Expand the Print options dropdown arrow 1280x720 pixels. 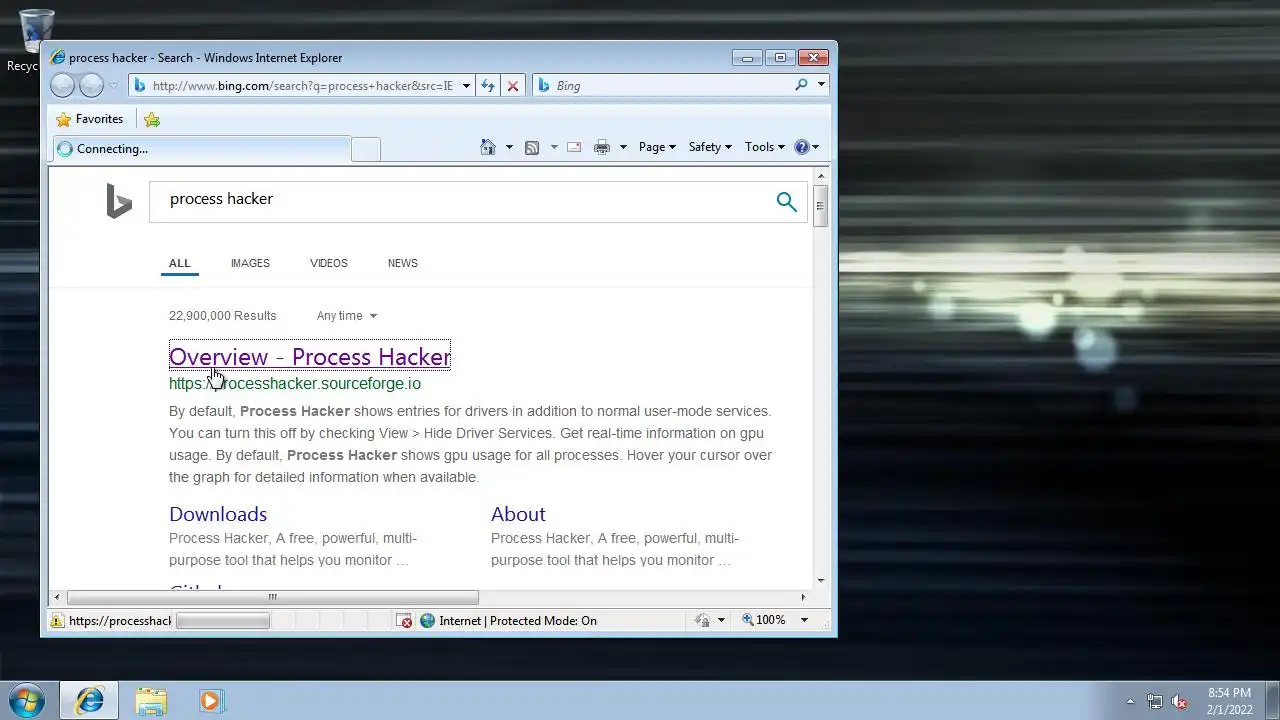[623, 147]
